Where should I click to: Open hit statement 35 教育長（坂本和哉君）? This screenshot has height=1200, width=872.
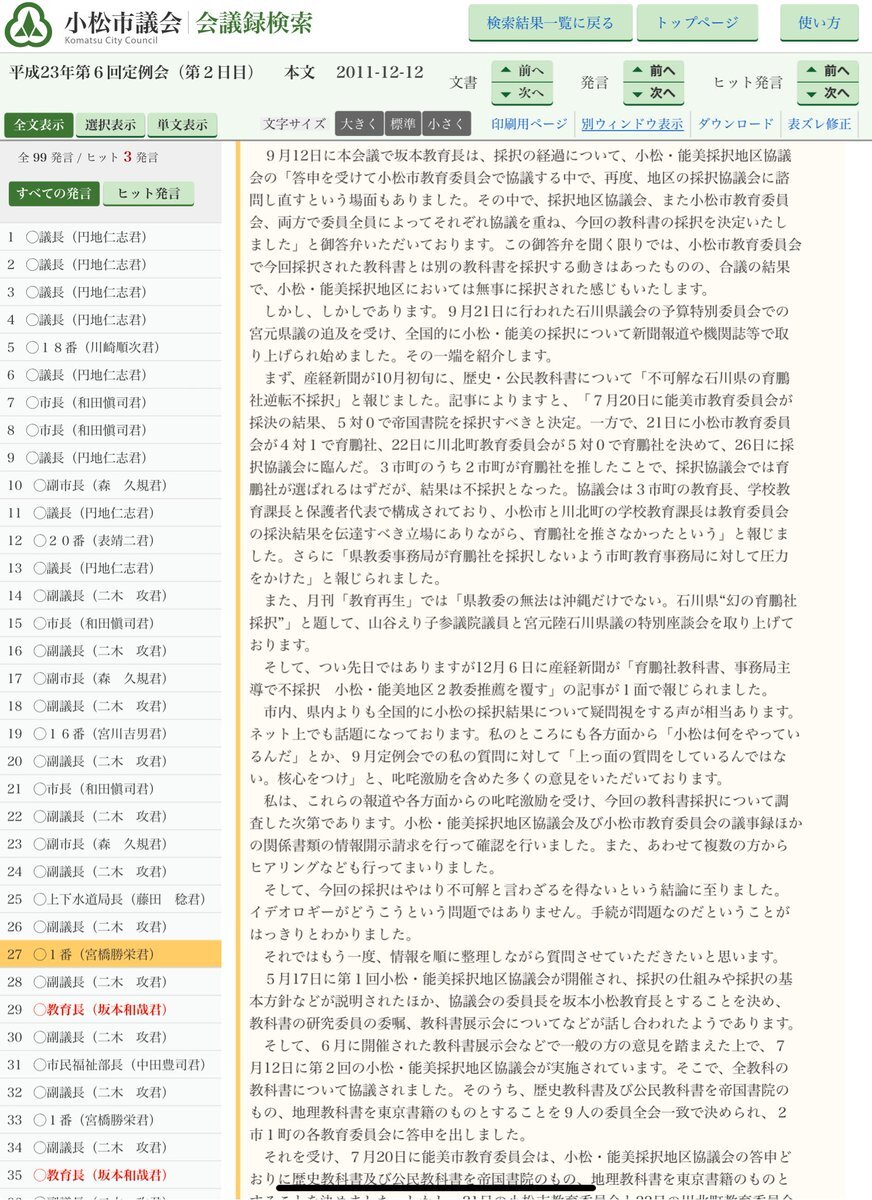pos(111,1174)
